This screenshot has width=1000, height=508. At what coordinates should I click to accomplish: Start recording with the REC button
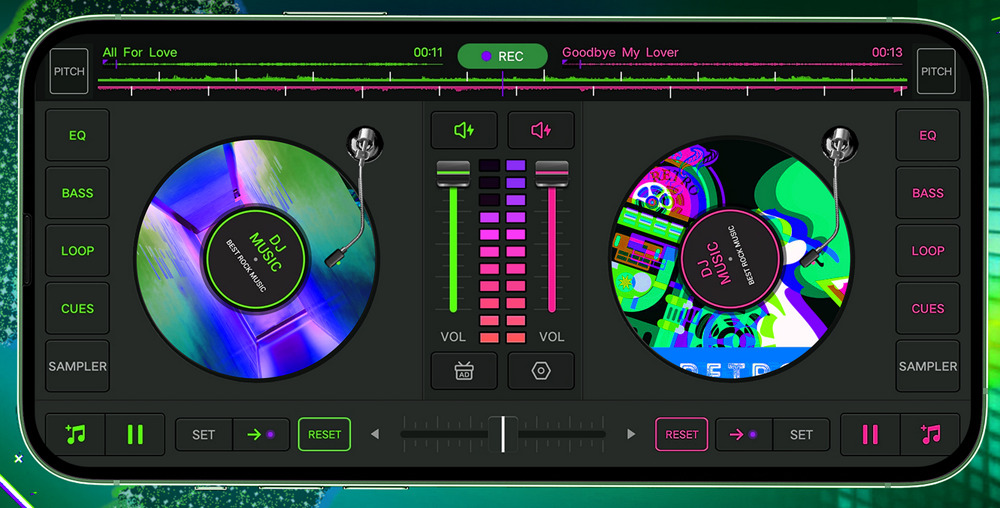click(x=503, y=56)
